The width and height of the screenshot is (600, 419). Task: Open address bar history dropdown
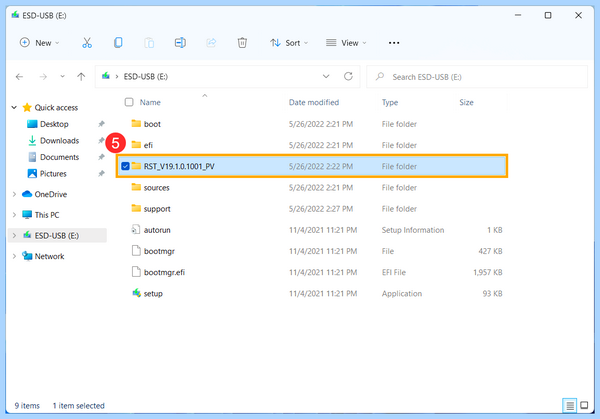(x=326, y=76)
